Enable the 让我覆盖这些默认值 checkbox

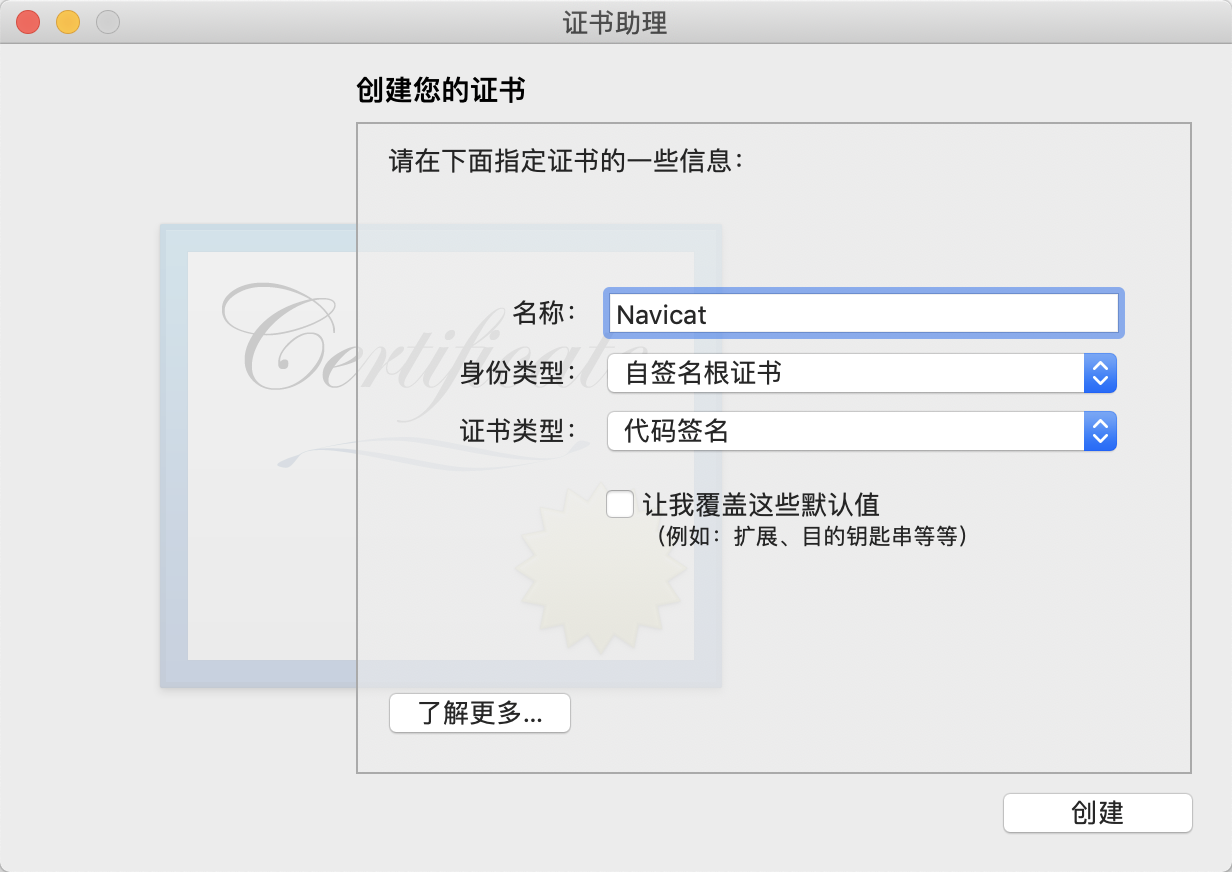[620, 503]
